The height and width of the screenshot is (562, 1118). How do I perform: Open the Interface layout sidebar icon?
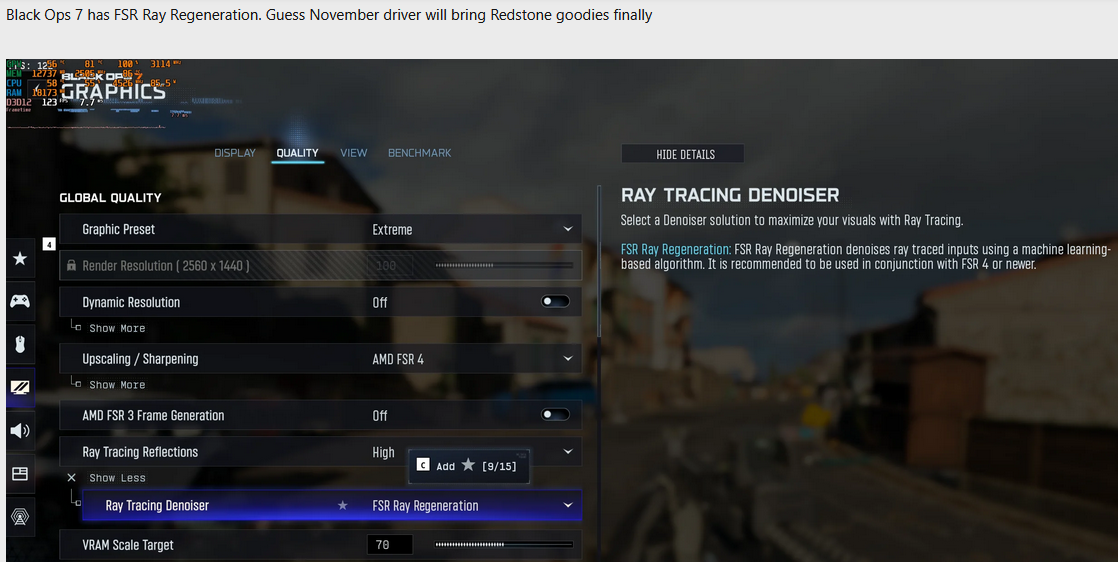tap(20, 474)
